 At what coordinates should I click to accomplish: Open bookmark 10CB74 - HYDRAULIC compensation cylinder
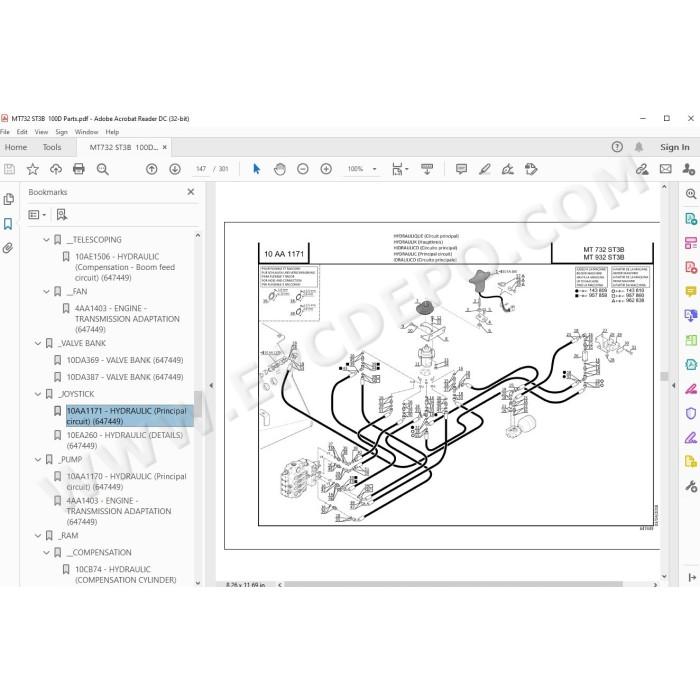click(125, 575)
